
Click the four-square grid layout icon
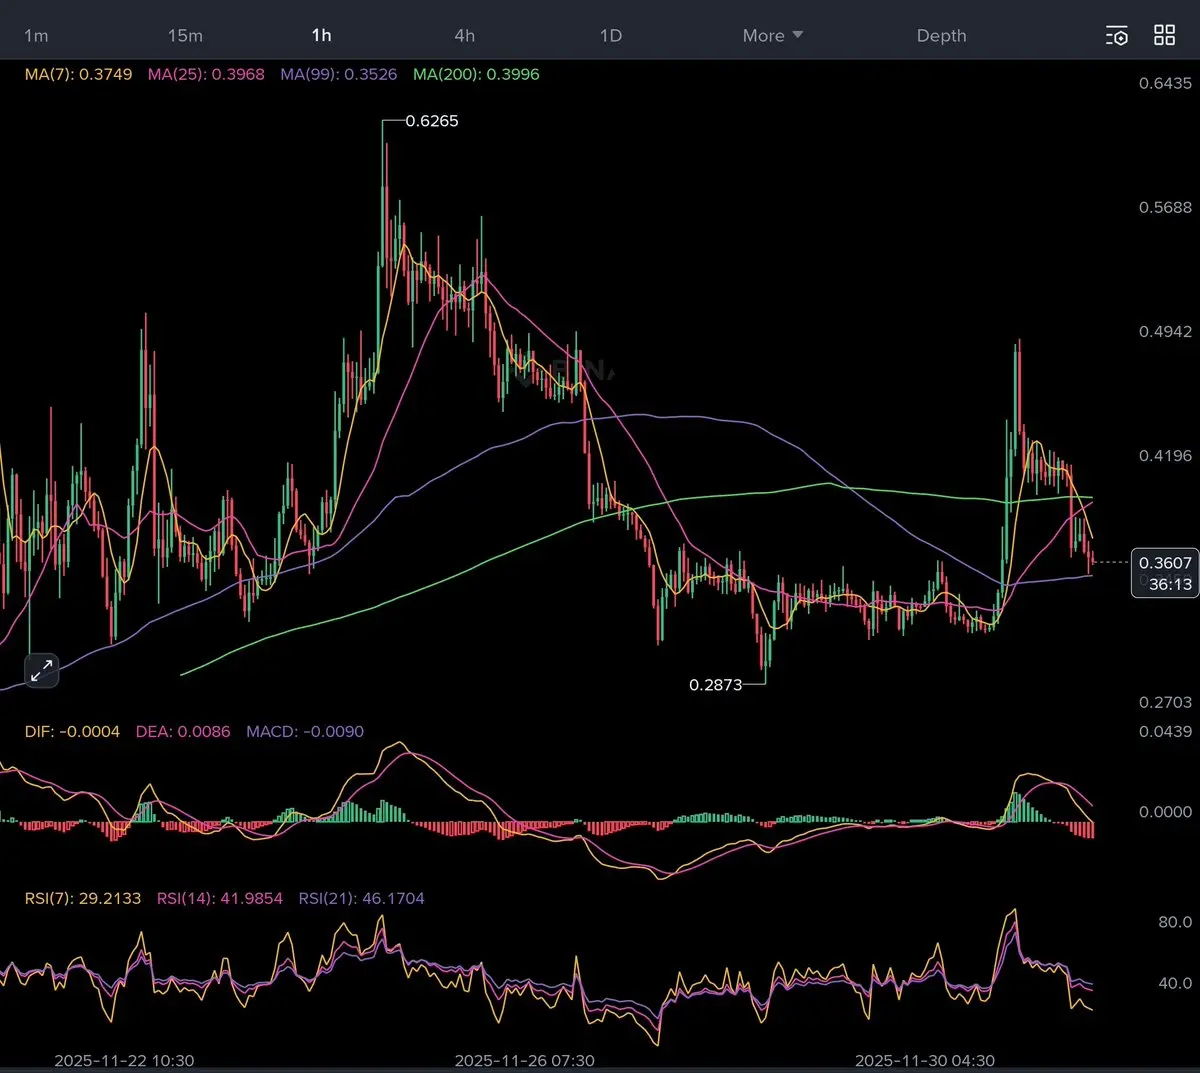tap(1164, 36)
